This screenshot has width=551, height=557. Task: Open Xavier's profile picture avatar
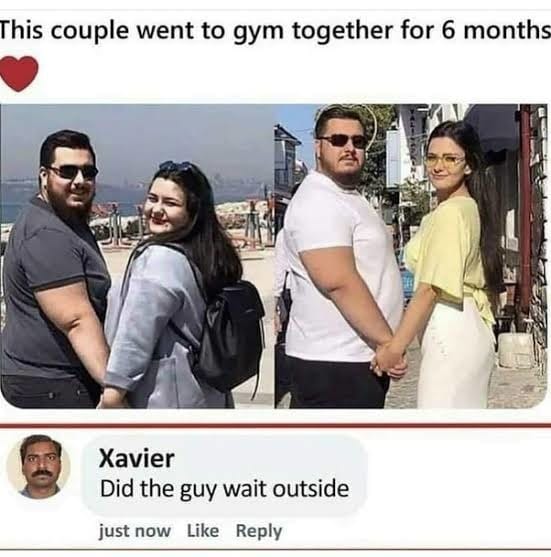pyautogui.click(x=39, y=467)
